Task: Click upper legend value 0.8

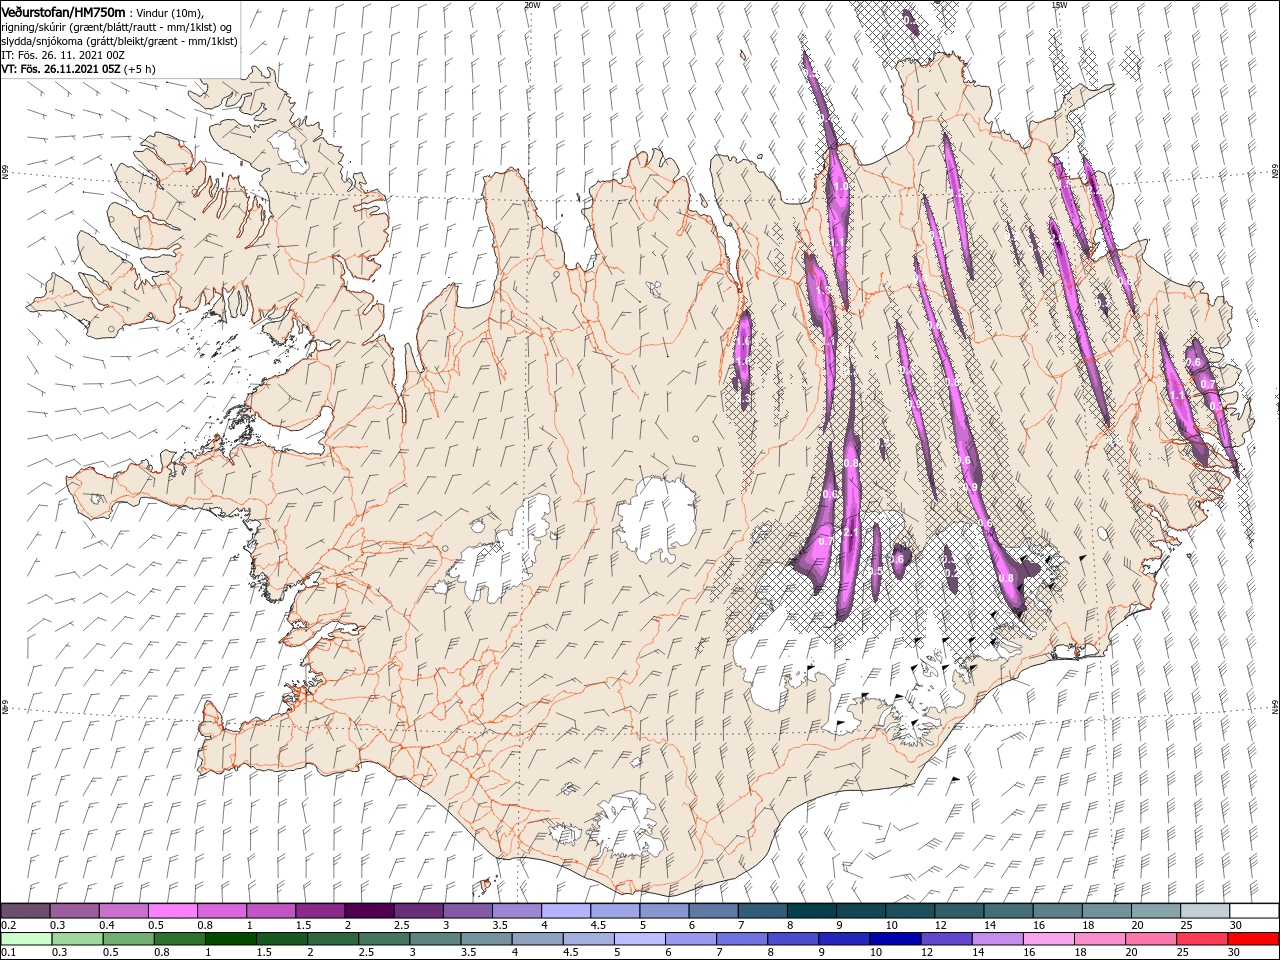Action: point(204,925)
